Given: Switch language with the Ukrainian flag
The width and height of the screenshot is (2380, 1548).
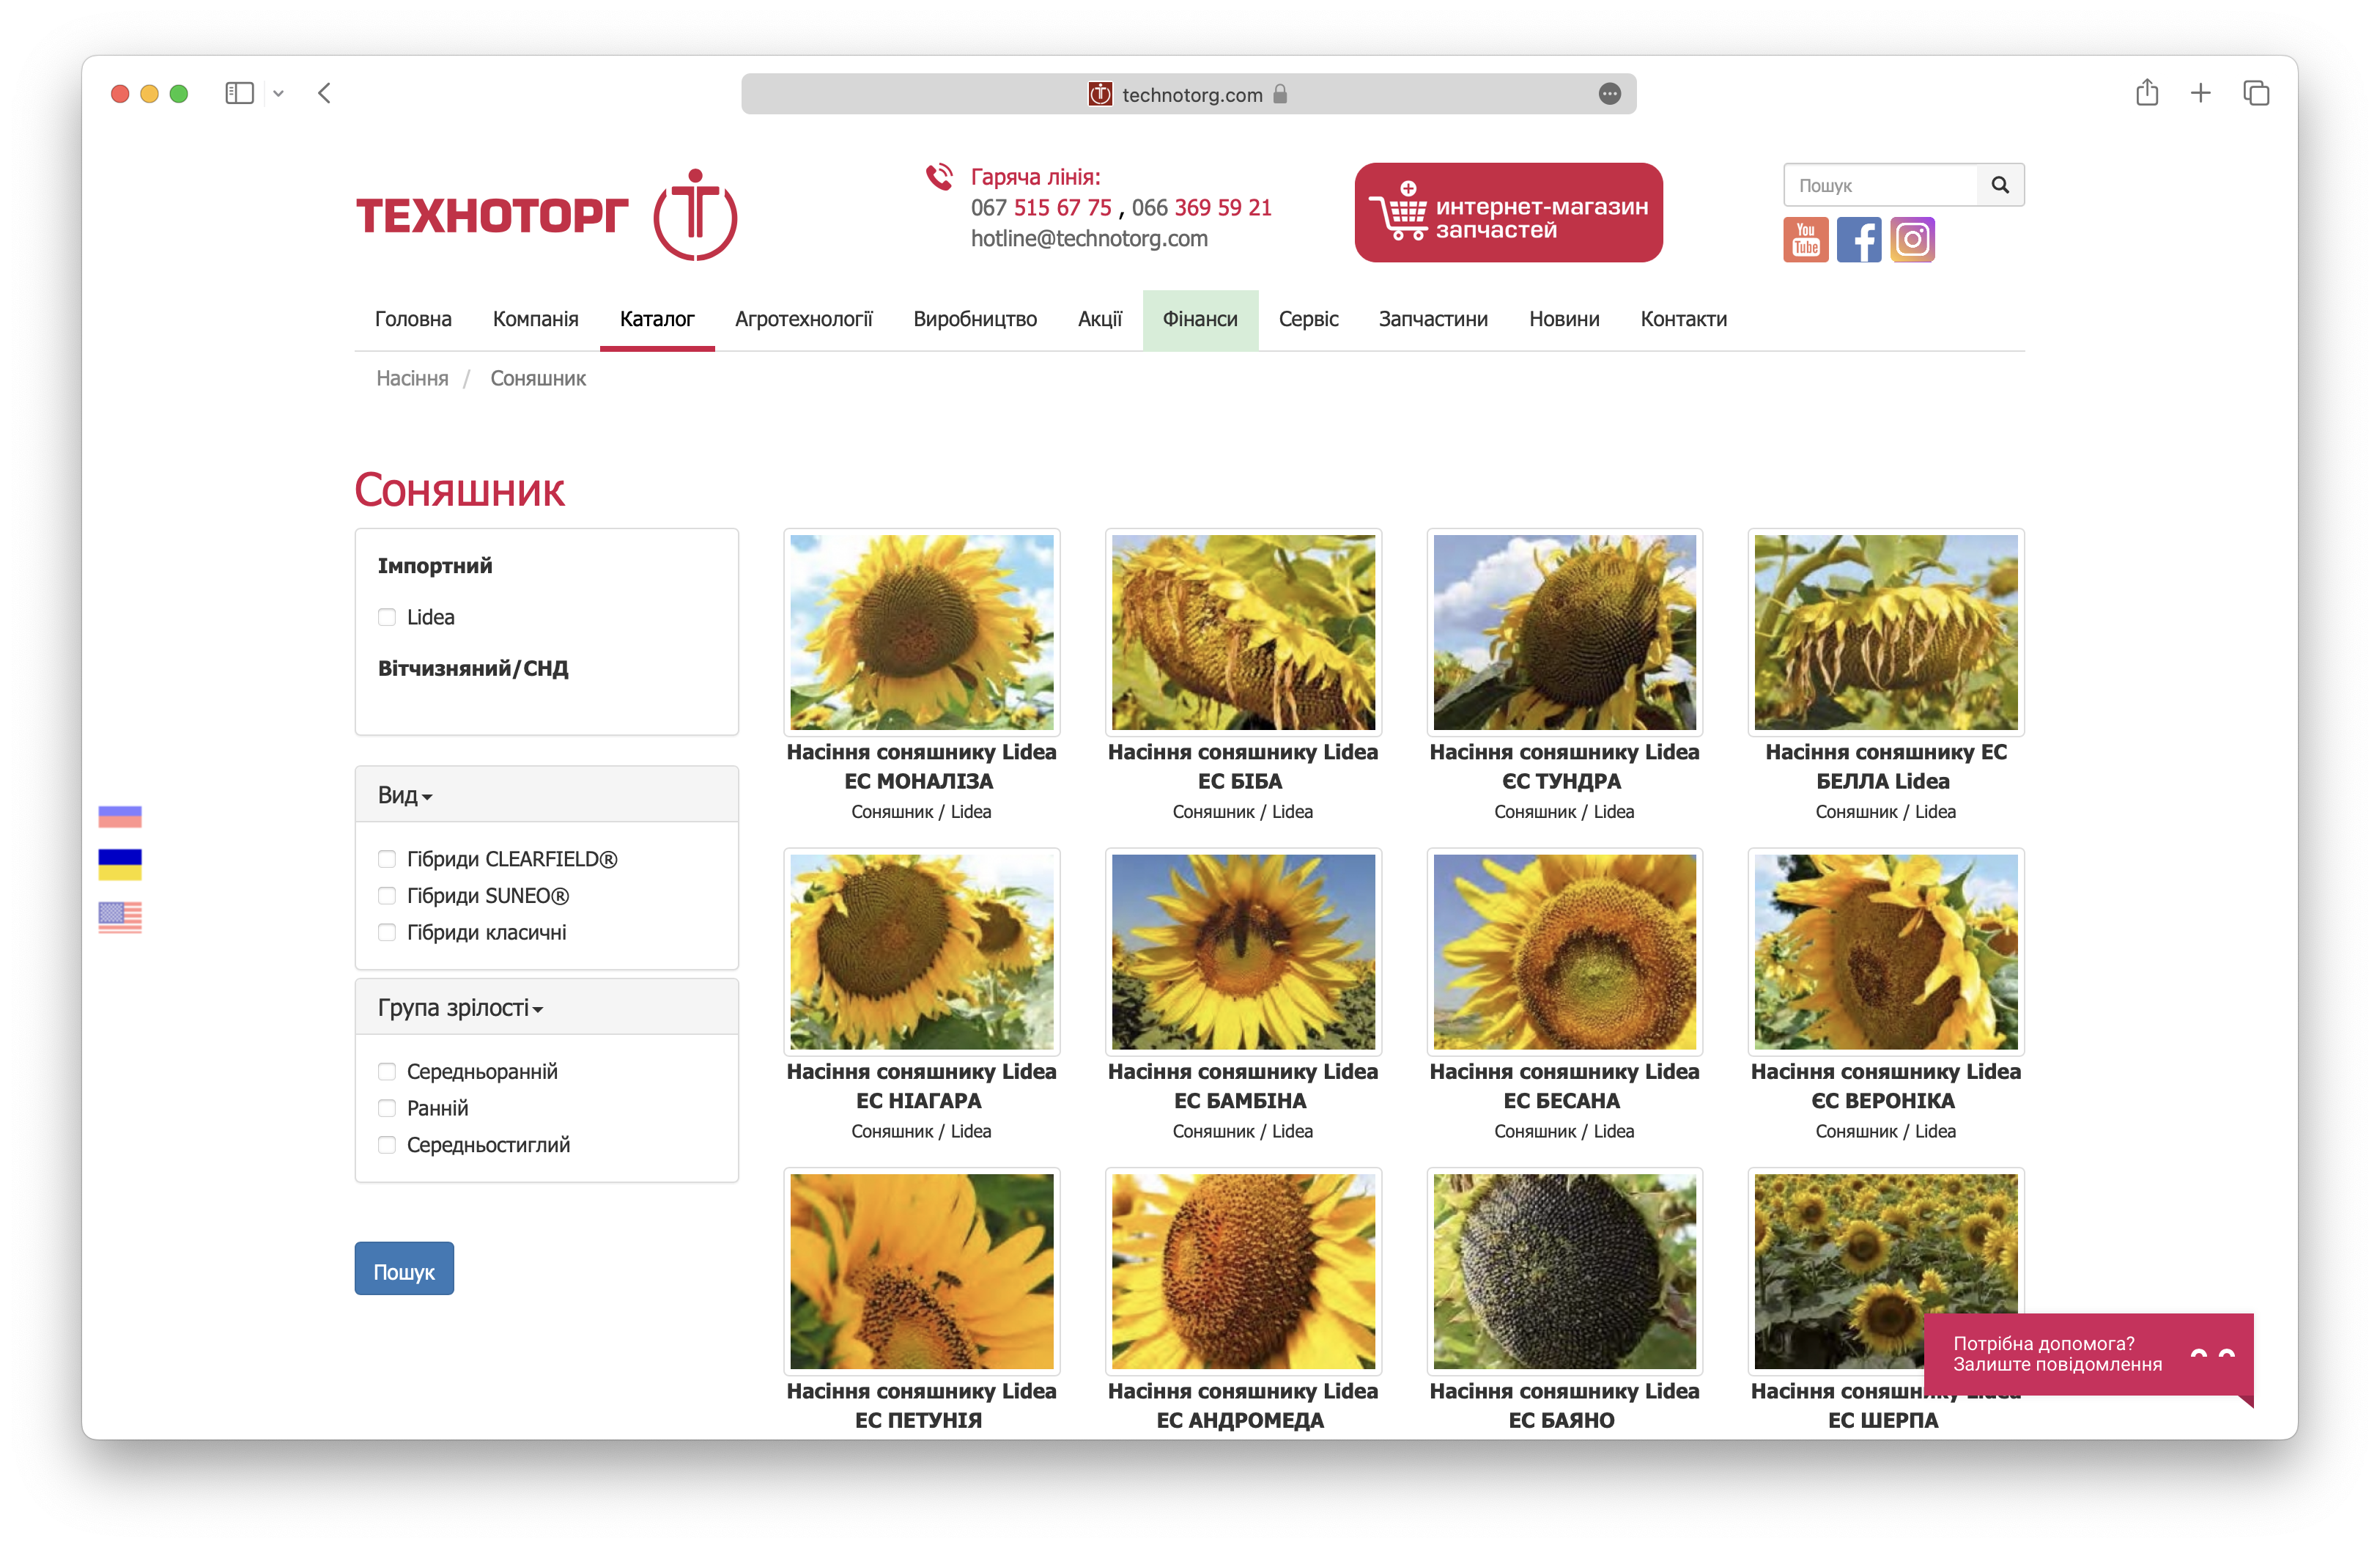Looking at the screenshot, I should coord(120,865).
